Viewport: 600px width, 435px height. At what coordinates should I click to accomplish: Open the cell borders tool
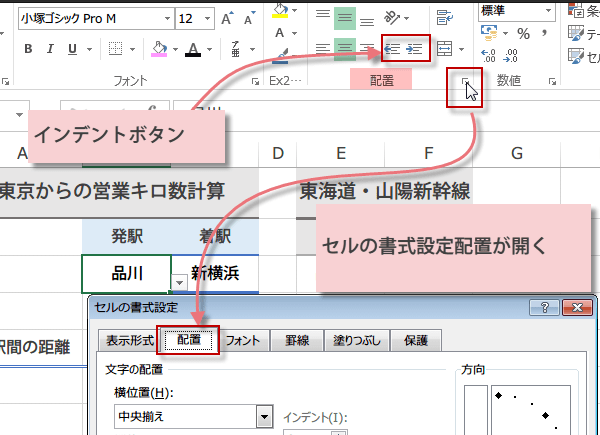(115, 49)
